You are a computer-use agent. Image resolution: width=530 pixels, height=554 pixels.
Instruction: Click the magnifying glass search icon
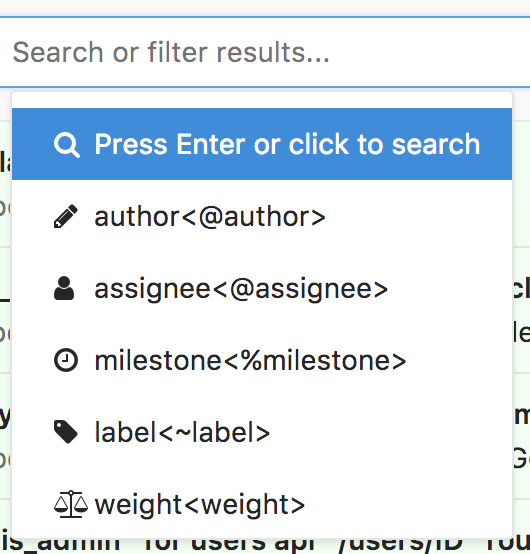66,145
